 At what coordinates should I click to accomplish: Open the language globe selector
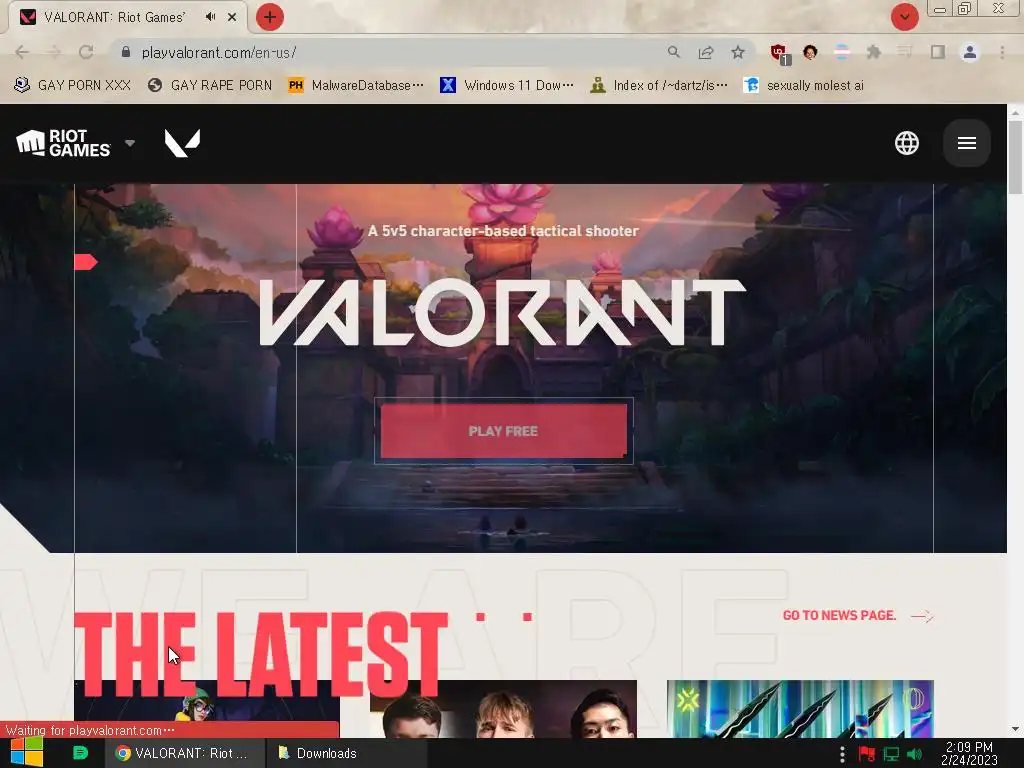(x=906, y=143)
